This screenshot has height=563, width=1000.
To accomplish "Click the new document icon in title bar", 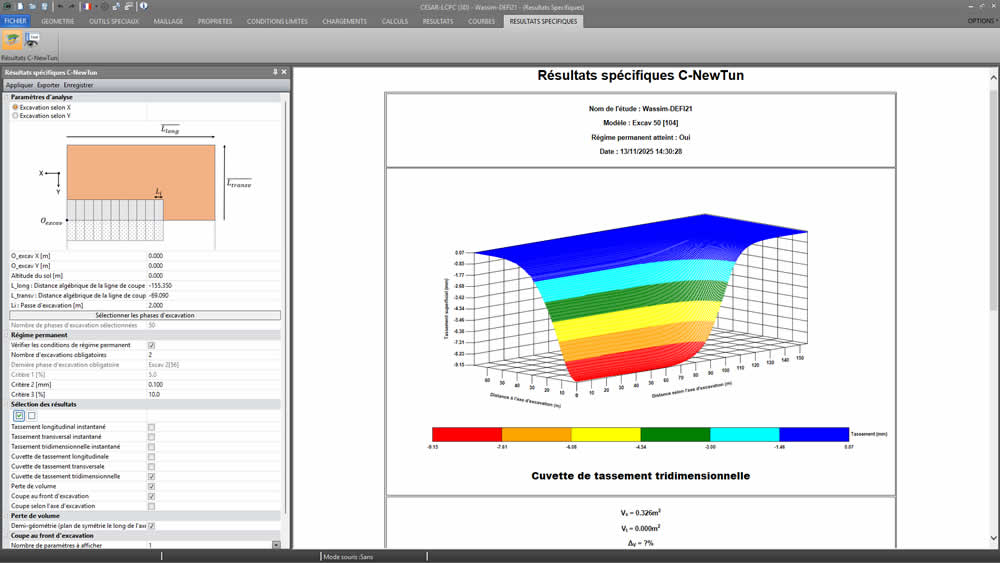I will pos(20,6).
